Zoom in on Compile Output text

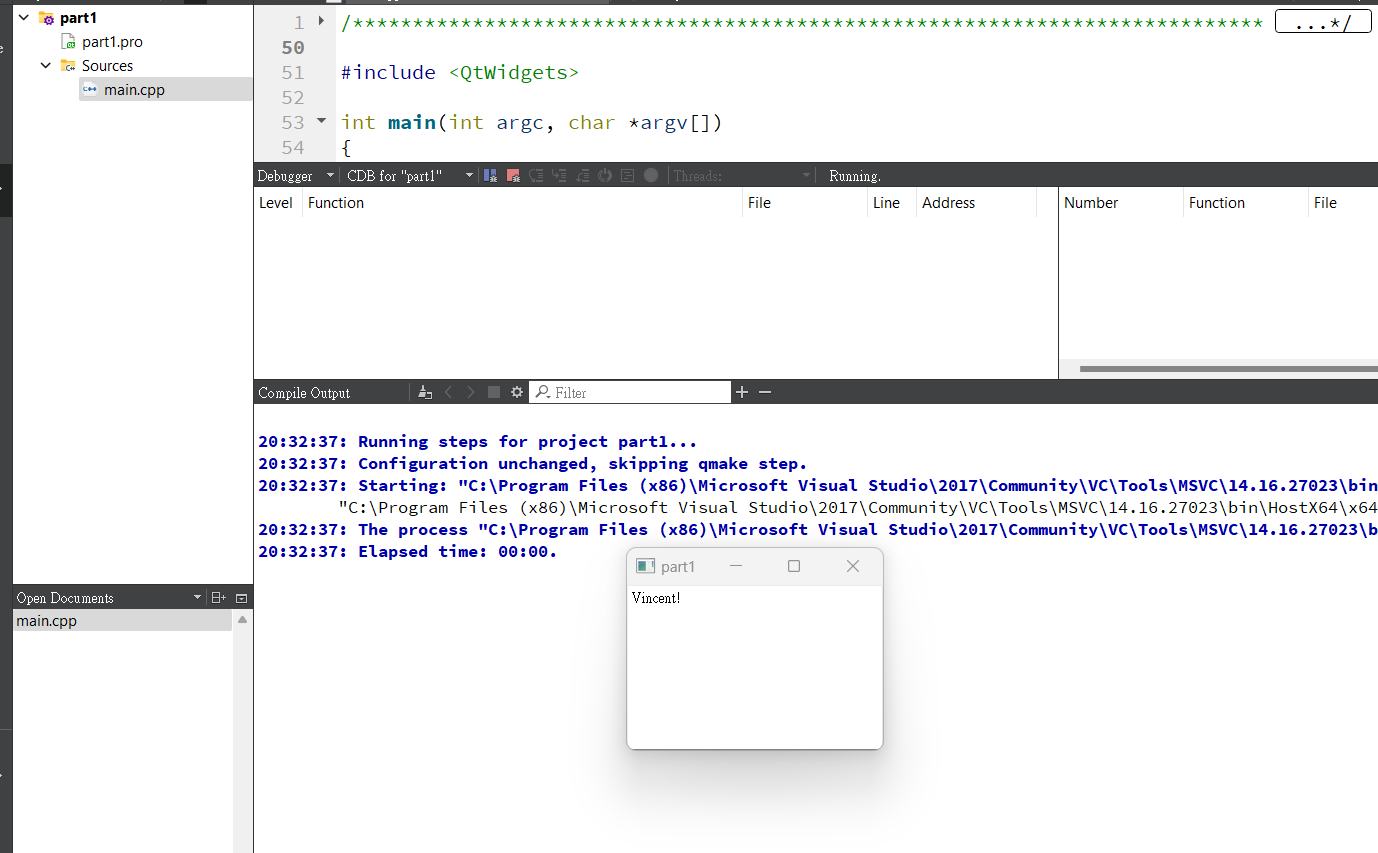click(x=741, y=391)
